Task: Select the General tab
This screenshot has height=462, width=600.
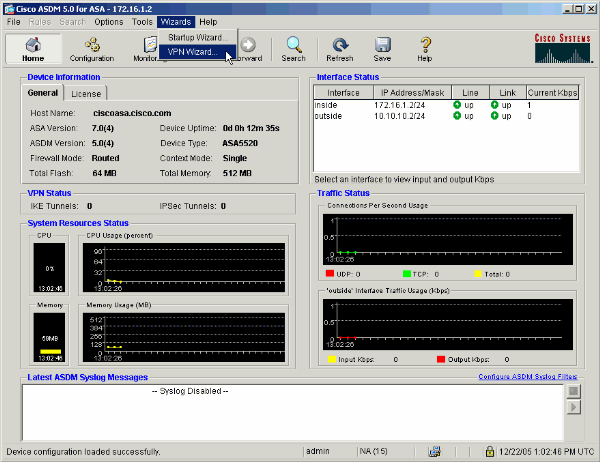Action: [x=43, y=94]
